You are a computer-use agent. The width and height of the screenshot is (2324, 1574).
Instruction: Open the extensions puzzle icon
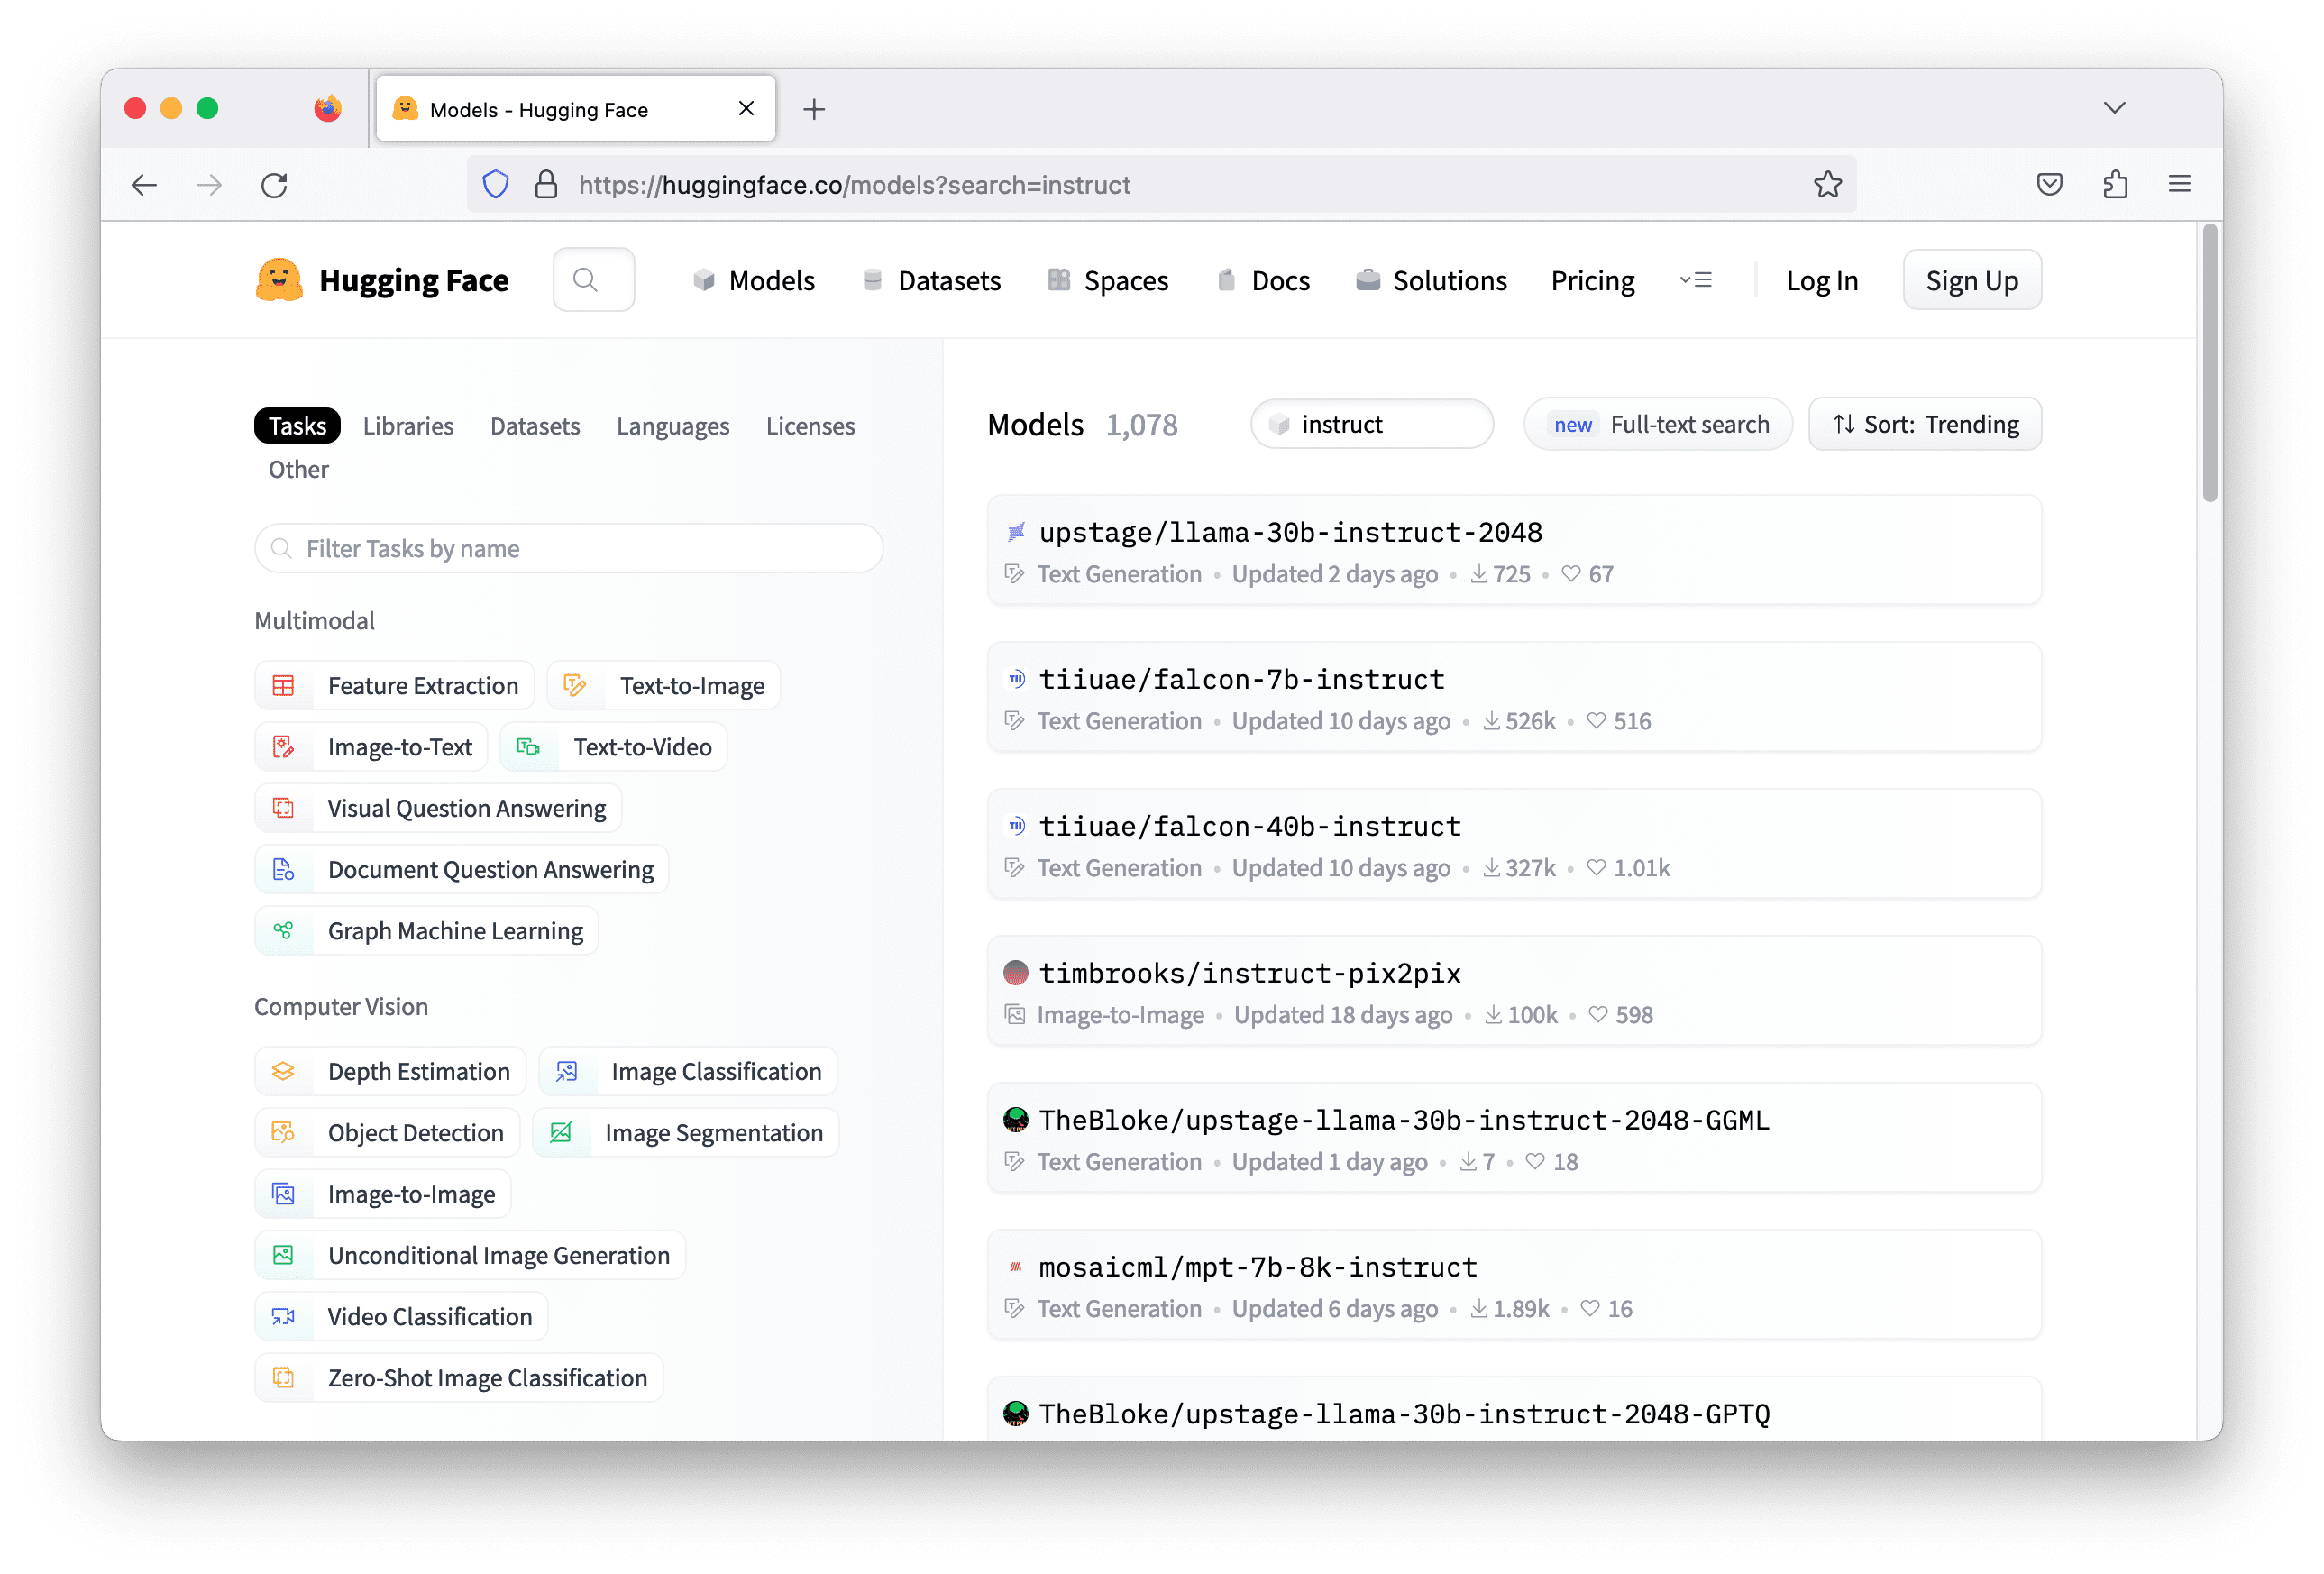2115,185
